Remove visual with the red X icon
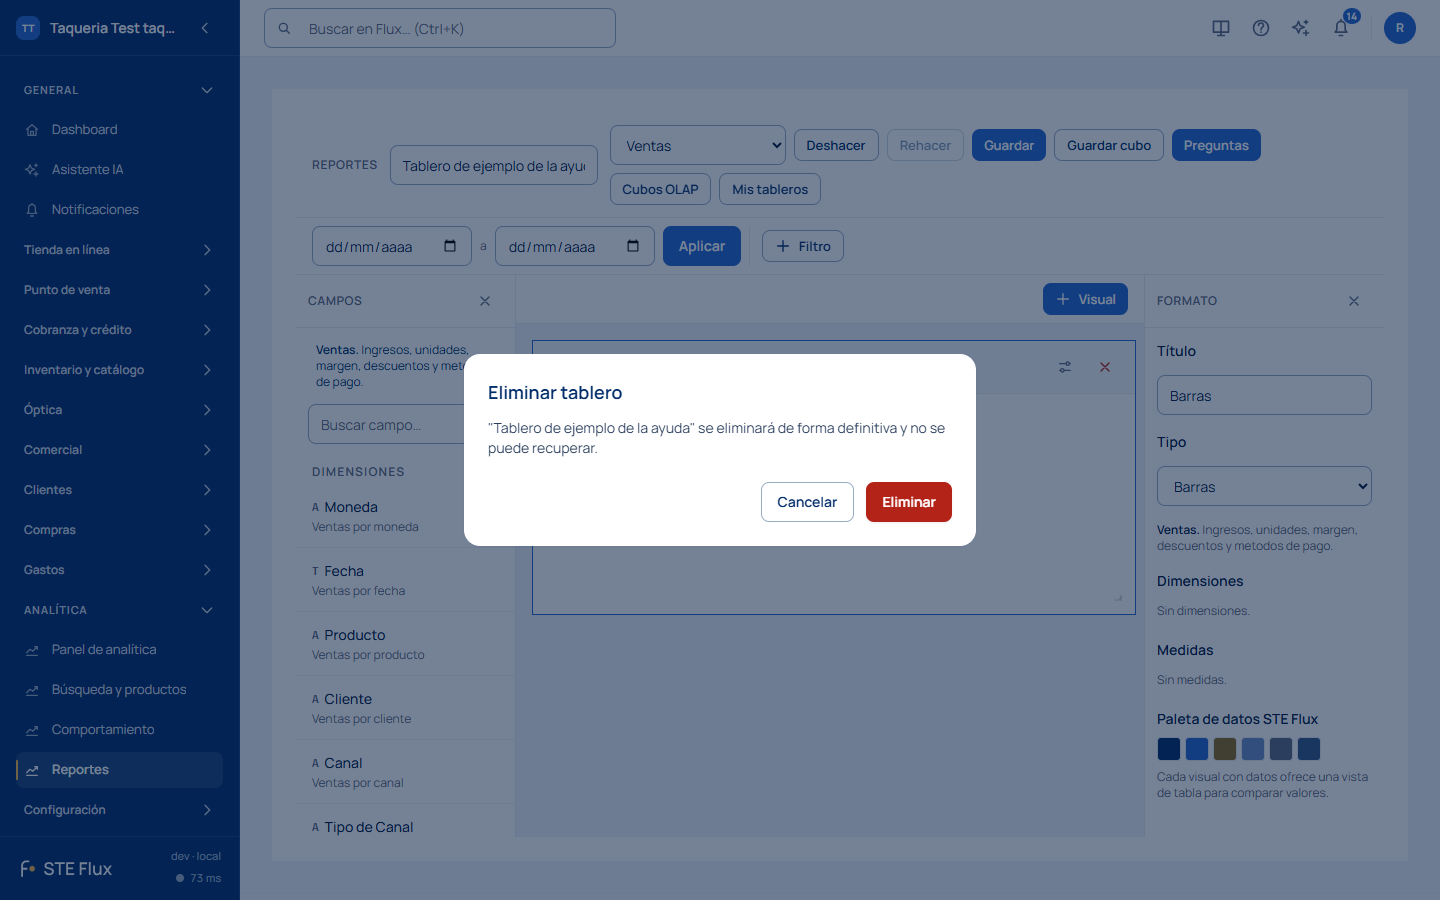The height and width of the screenshot is (900, 1440). coord(1105,367)
